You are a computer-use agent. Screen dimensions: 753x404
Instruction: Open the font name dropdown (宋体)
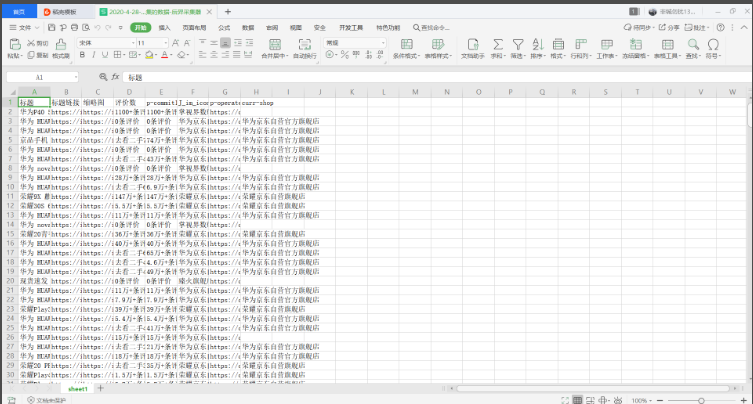(133, 43)
